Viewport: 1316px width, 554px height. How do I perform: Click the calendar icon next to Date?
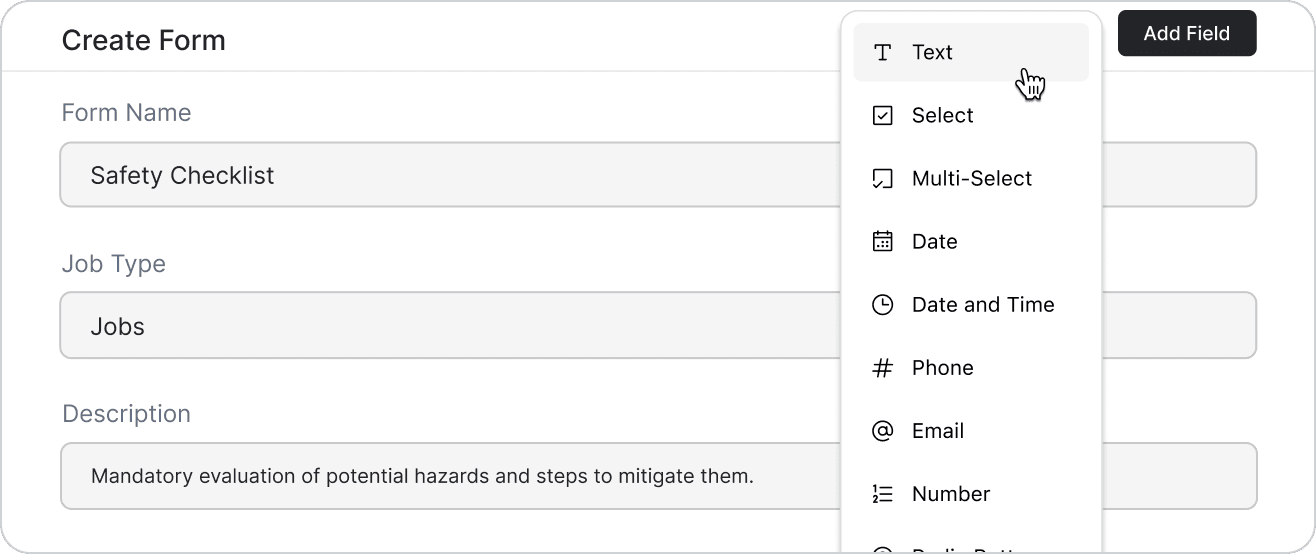pos(882,242)
